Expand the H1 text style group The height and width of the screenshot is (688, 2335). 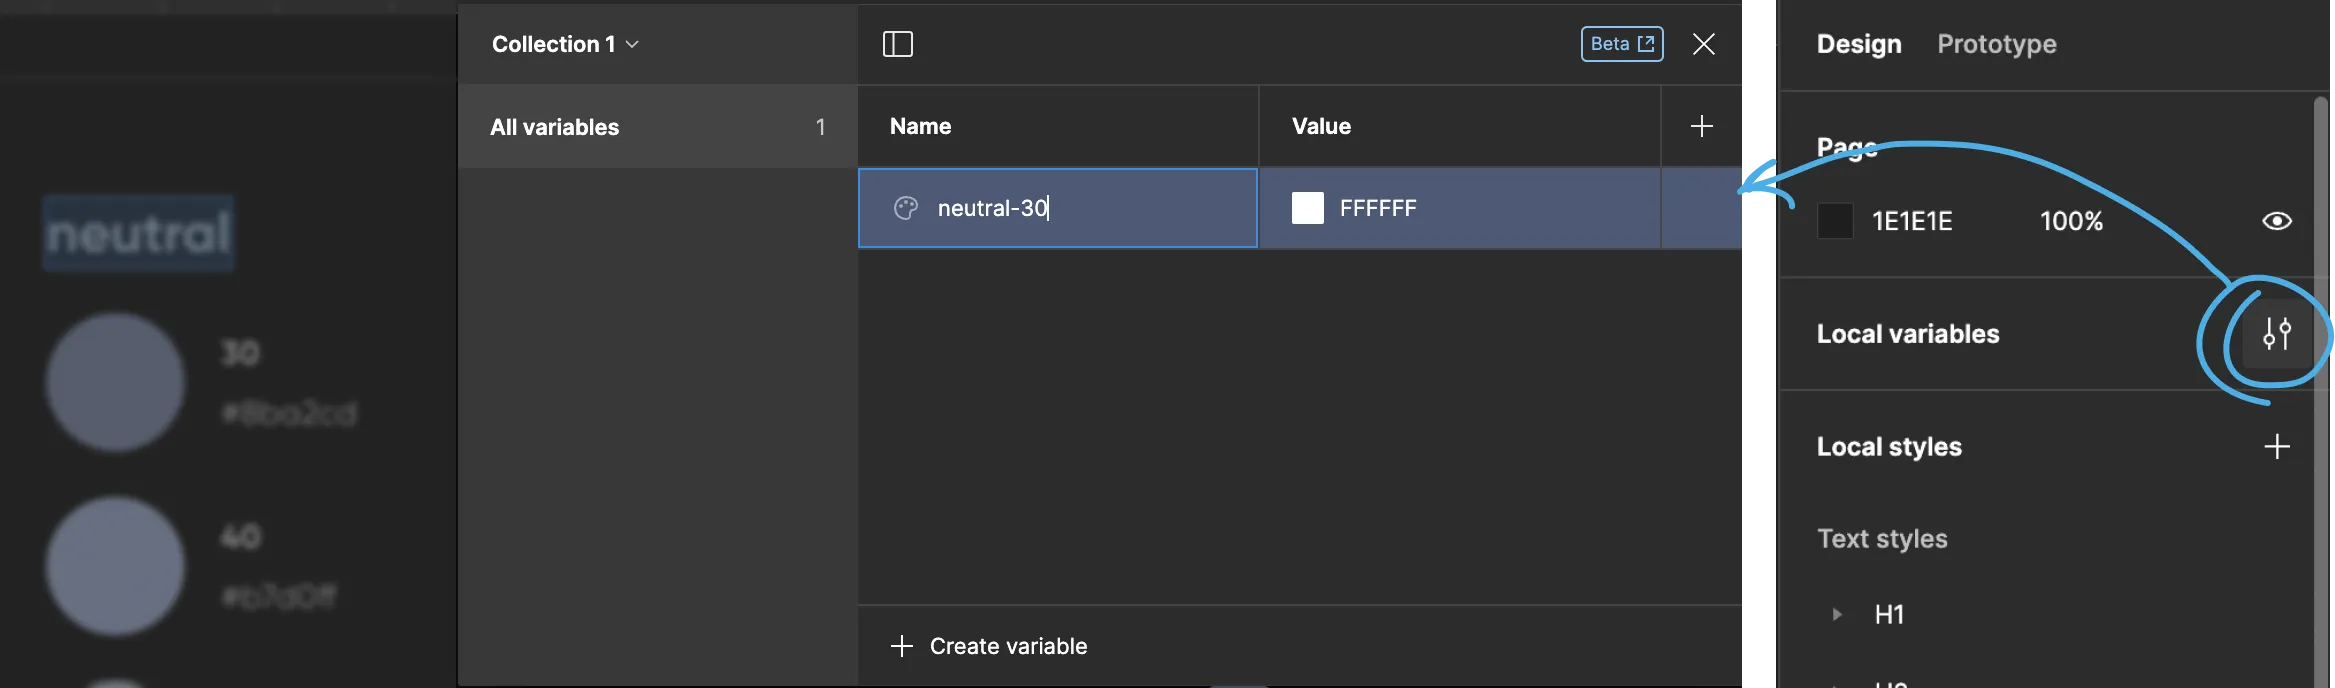(1837, 614)
